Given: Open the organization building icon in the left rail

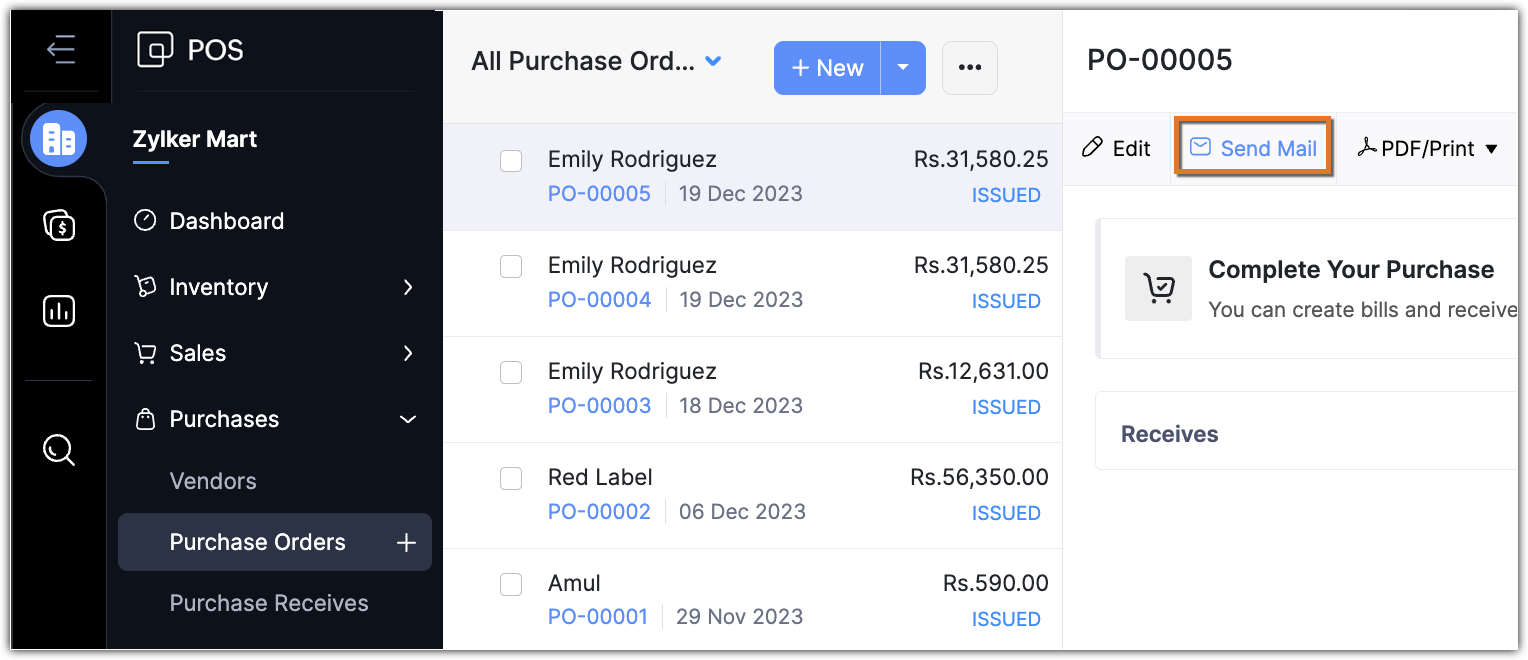Looking at the screenshot, I should (x=59, y=139).
